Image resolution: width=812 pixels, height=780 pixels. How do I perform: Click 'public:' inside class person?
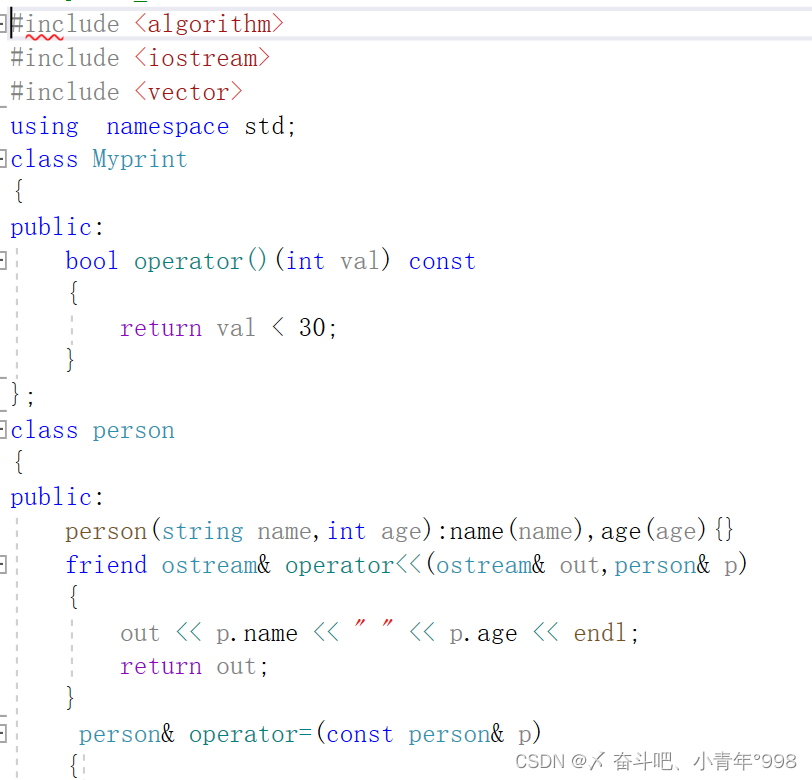pos(57,498)
